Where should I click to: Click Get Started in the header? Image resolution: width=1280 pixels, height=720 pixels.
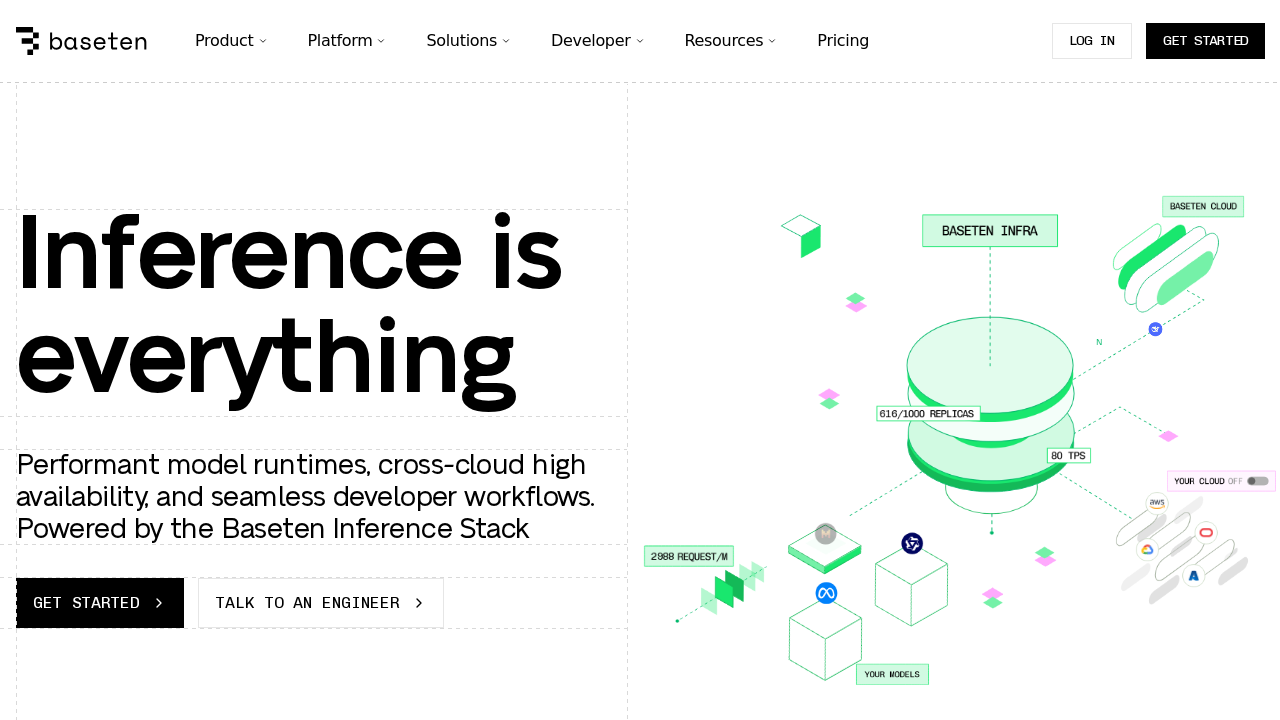(1205, 41)
